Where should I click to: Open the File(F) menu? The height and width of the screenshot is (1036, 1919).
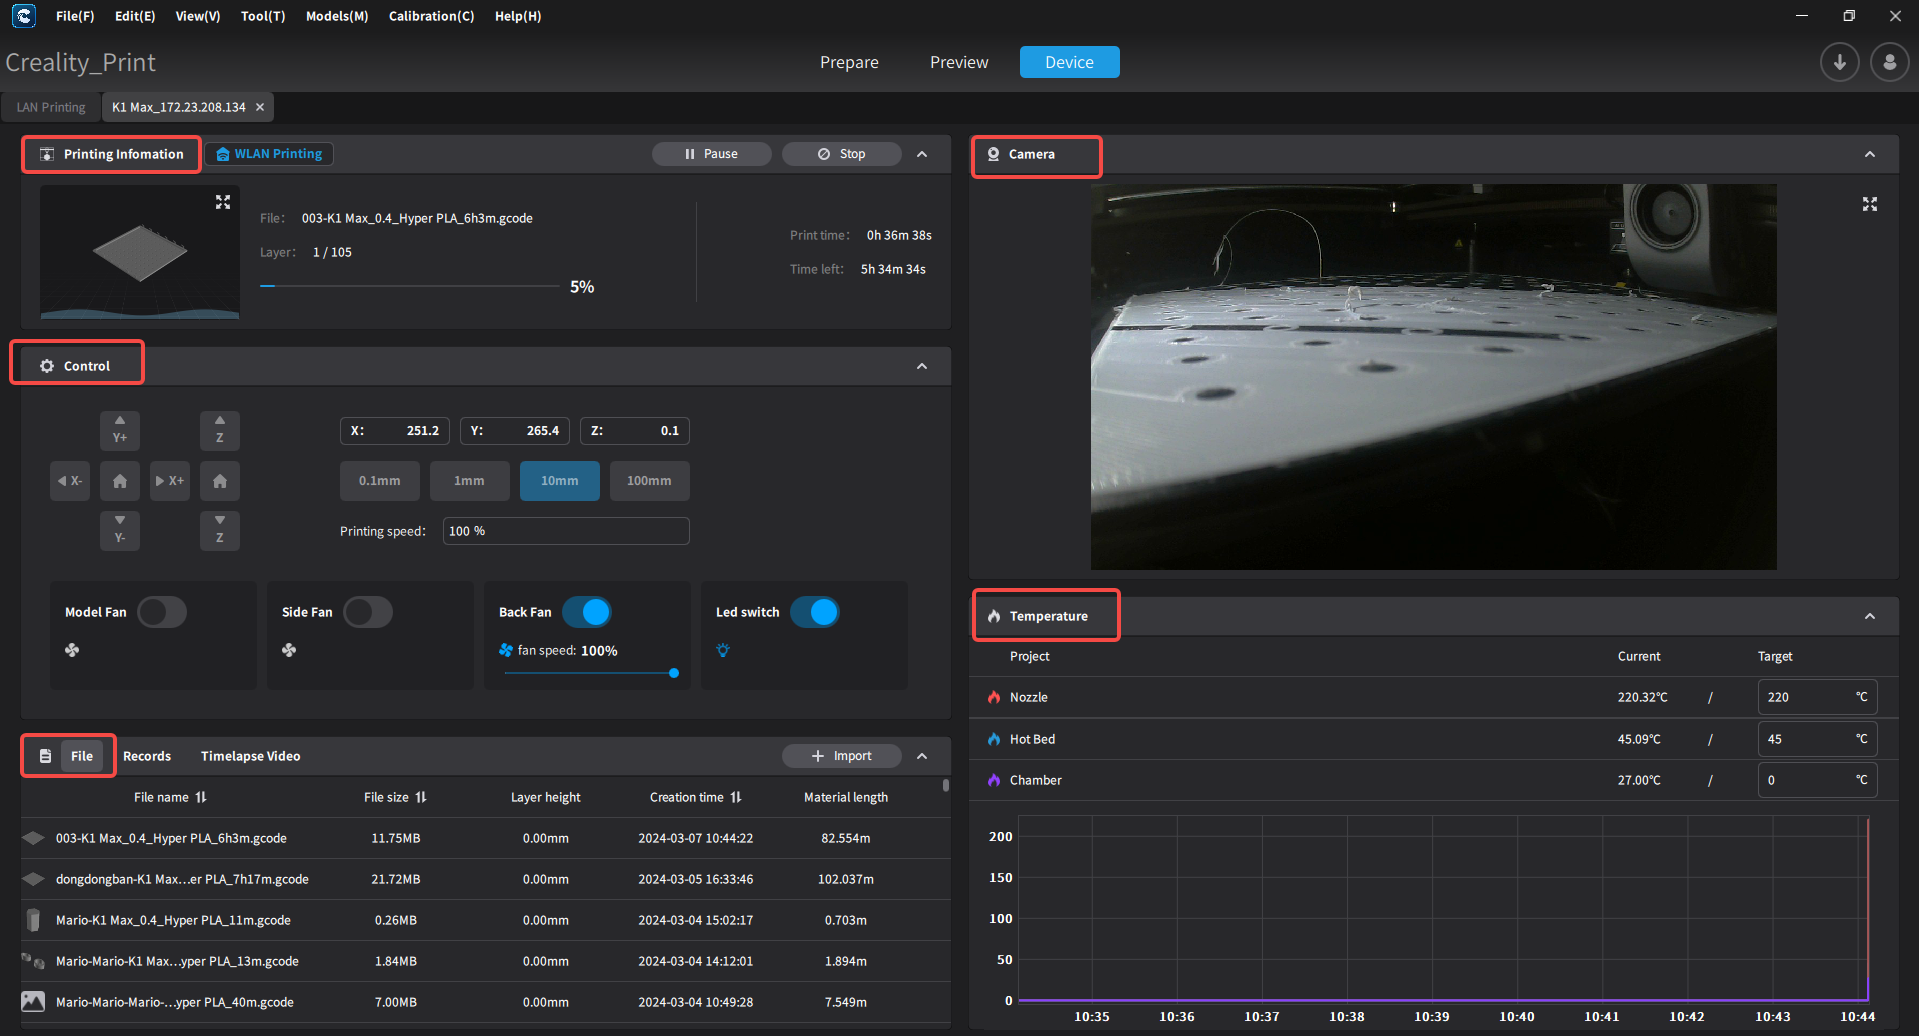pos(75,16)
